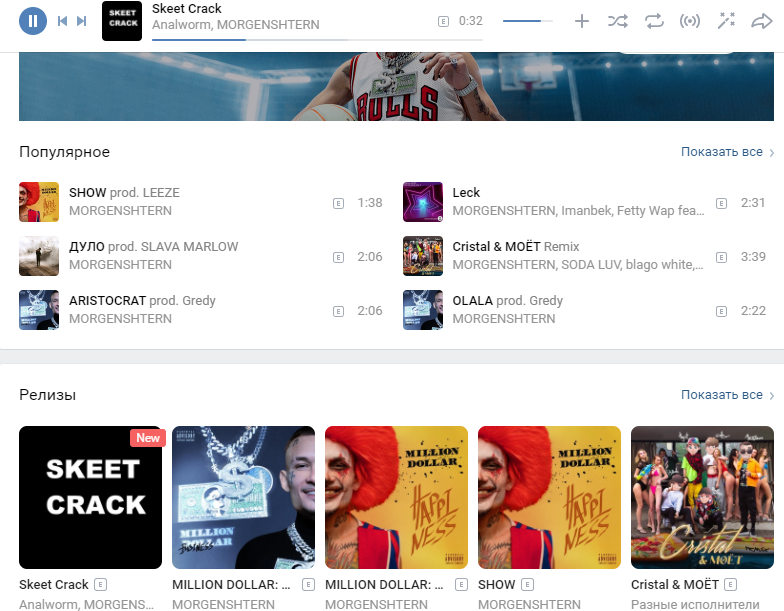Play OLALA prod. Gredy cover thumbnail
Screen dimensions: 784x611
[x=422, y=310]
